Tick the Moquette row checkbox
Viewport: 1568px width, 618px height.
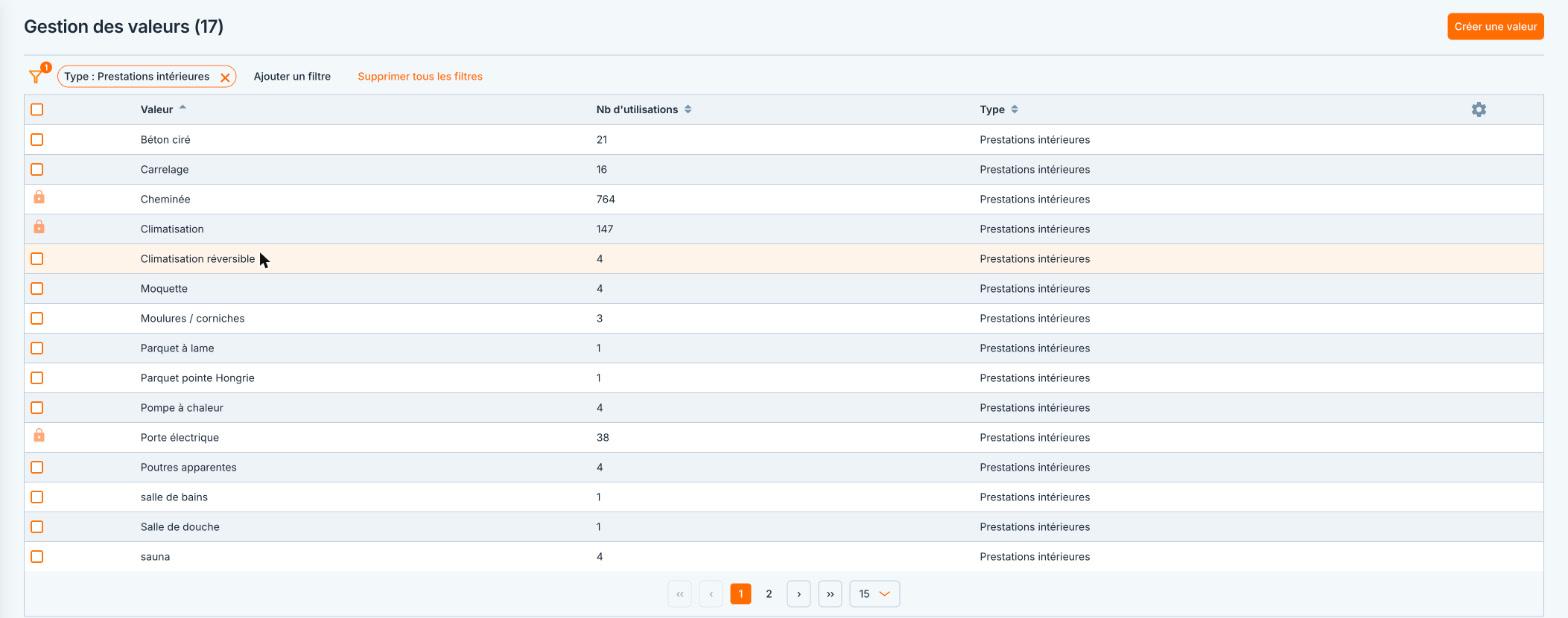[x=37, y=288]
